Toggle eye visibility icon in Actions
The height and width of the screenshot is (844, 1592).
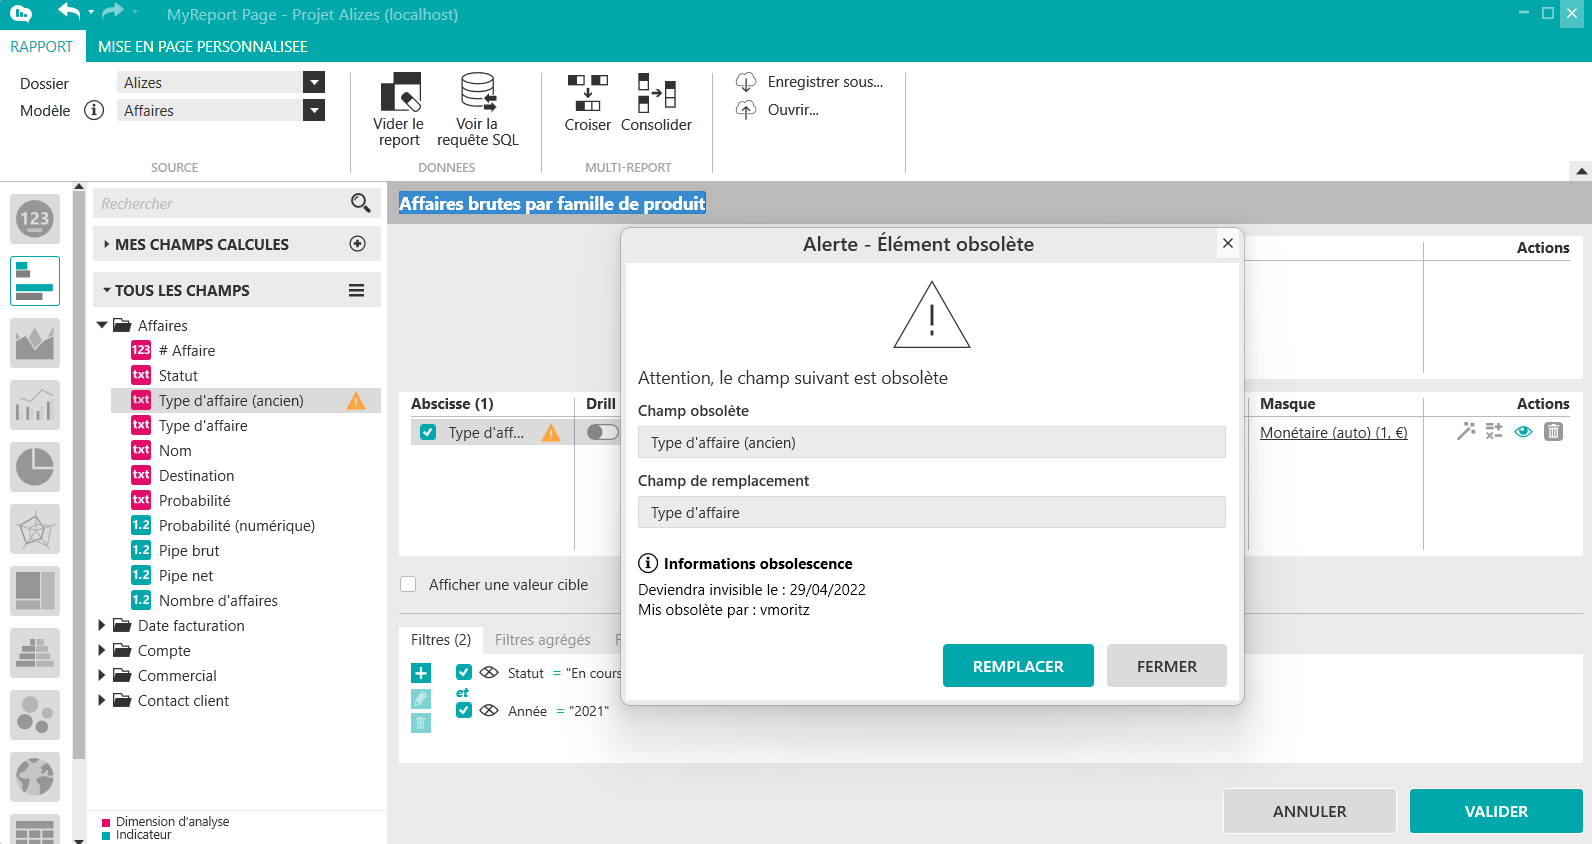pos(1523,432)
